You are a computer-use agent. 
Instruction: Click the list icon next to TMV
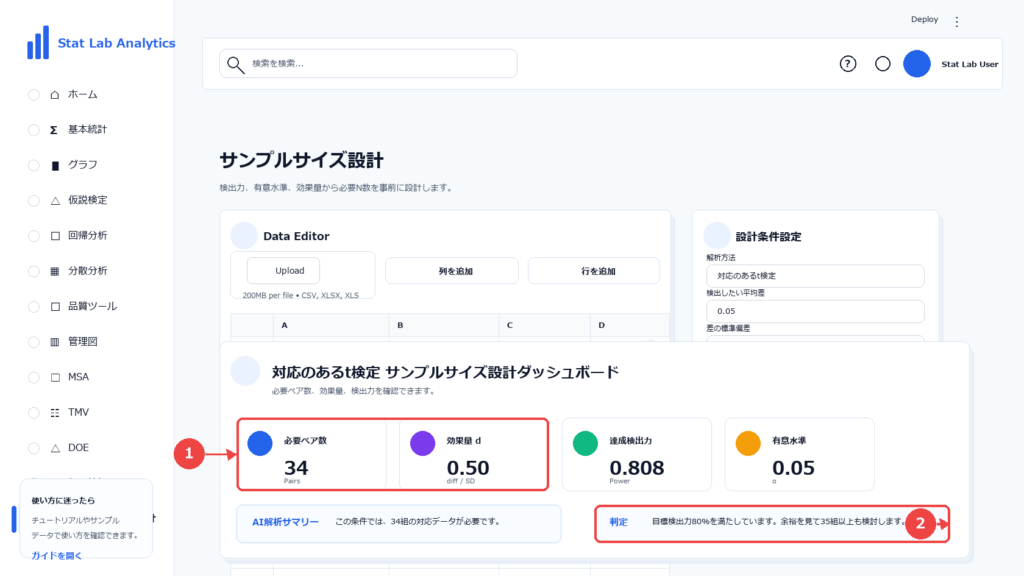[55, 412]
